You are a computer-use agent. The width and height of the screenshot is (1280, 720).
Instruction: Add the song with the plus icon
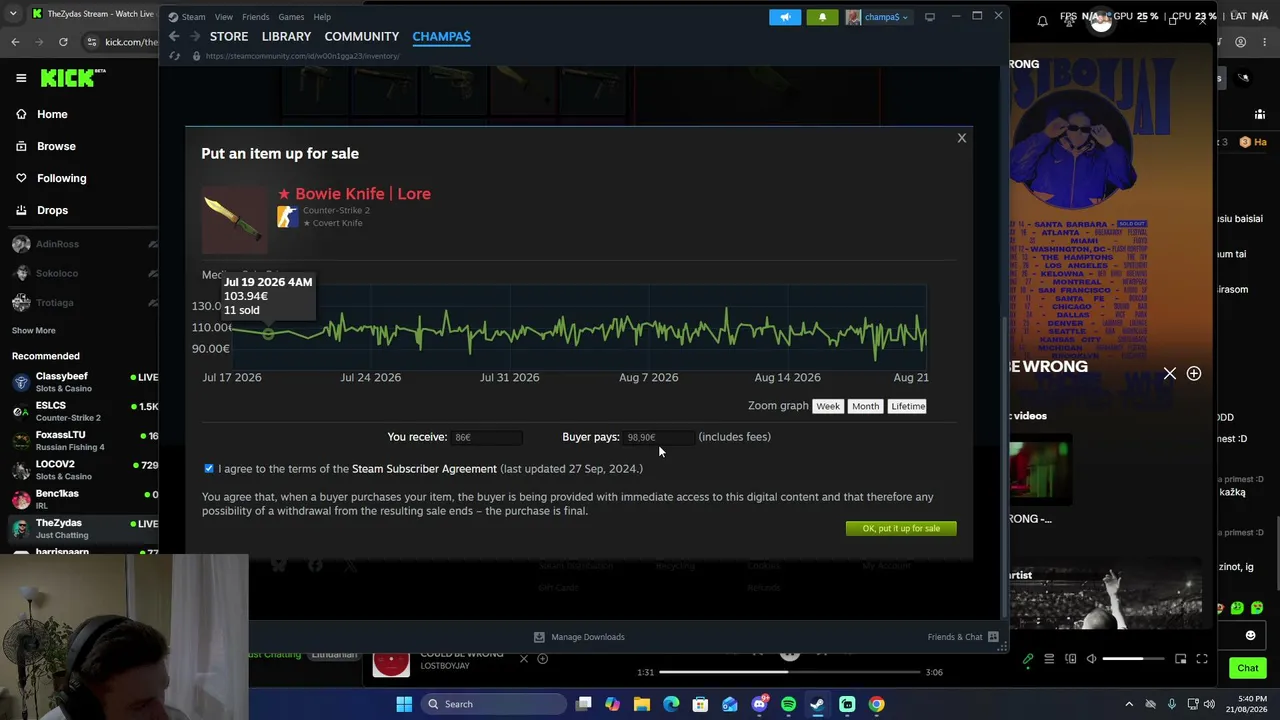[x=1194, y=374]
